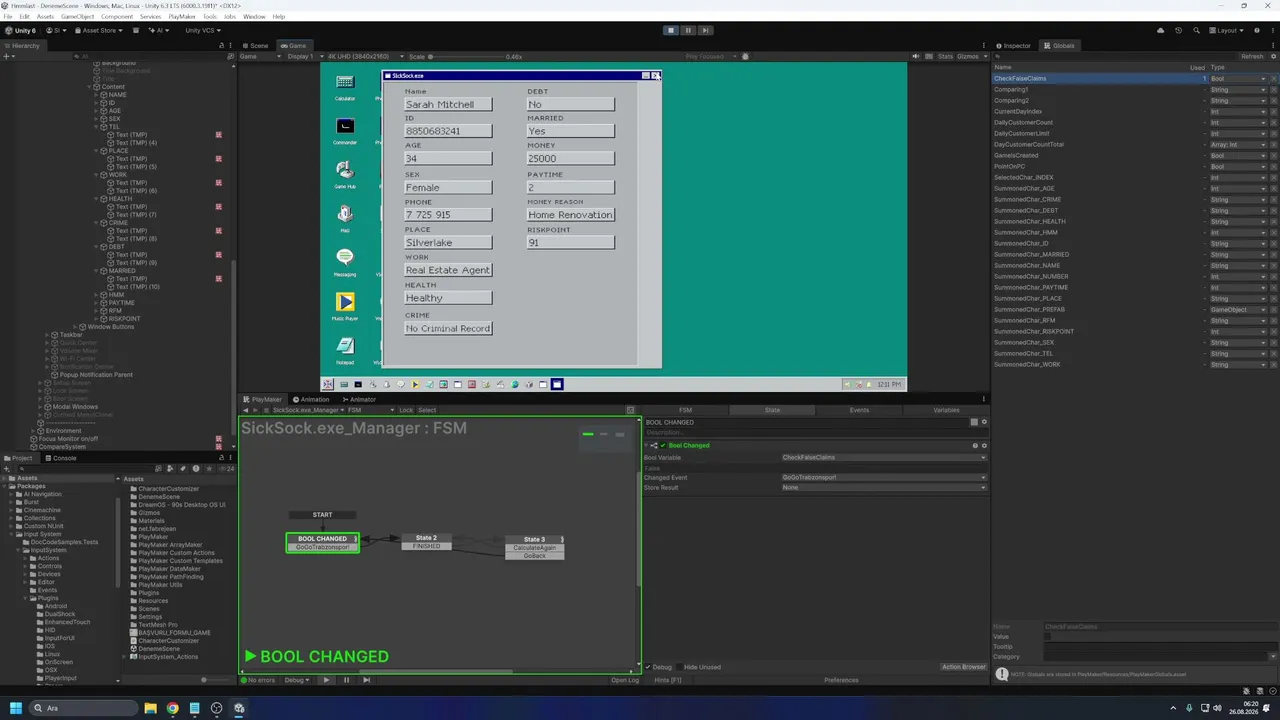Open state settings gear beside BOOL CHANGED name
The height and width of the screenshot is (720, 1280).
tap(984, 422)
